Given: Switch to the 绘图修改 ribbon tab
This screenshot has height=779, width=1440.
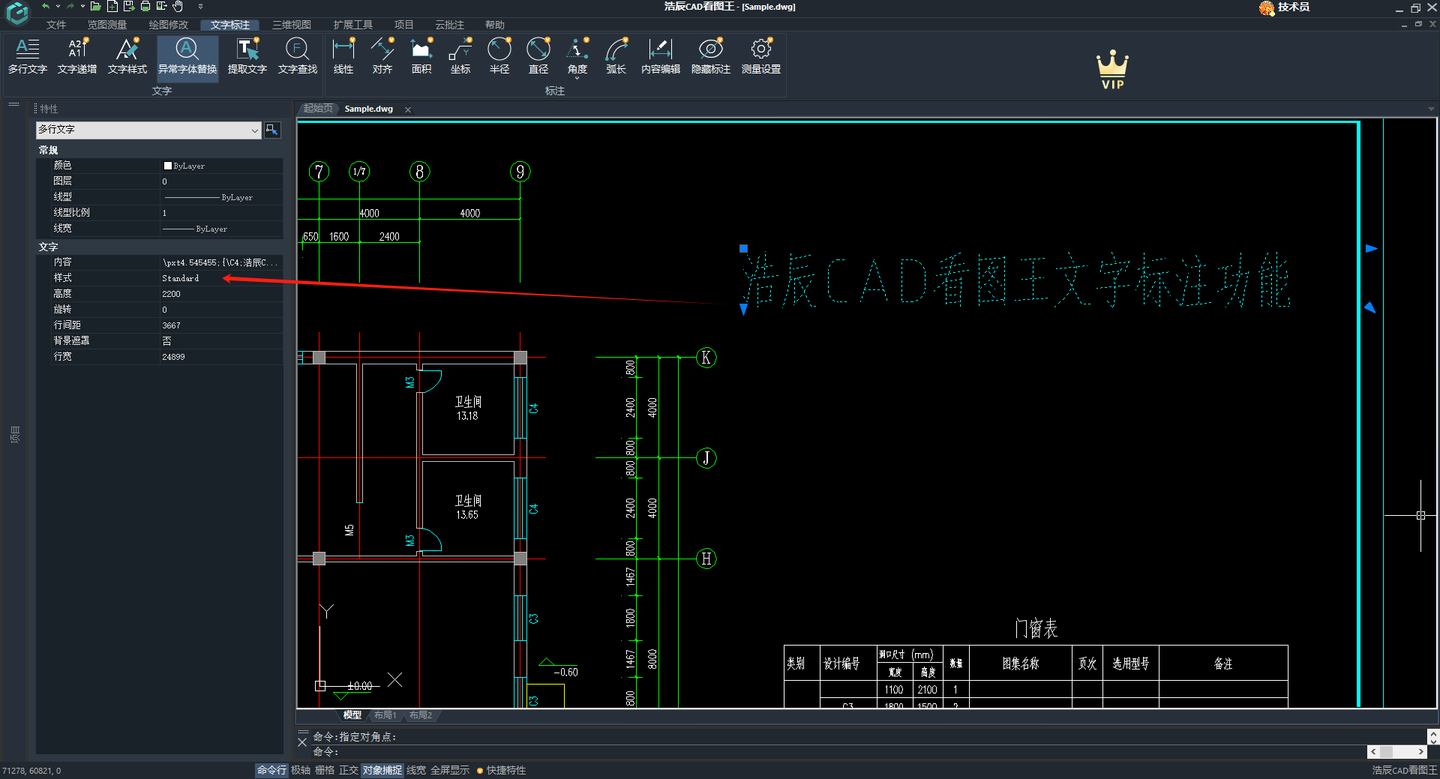Looking at the screenshot, I should click(168, 25).
